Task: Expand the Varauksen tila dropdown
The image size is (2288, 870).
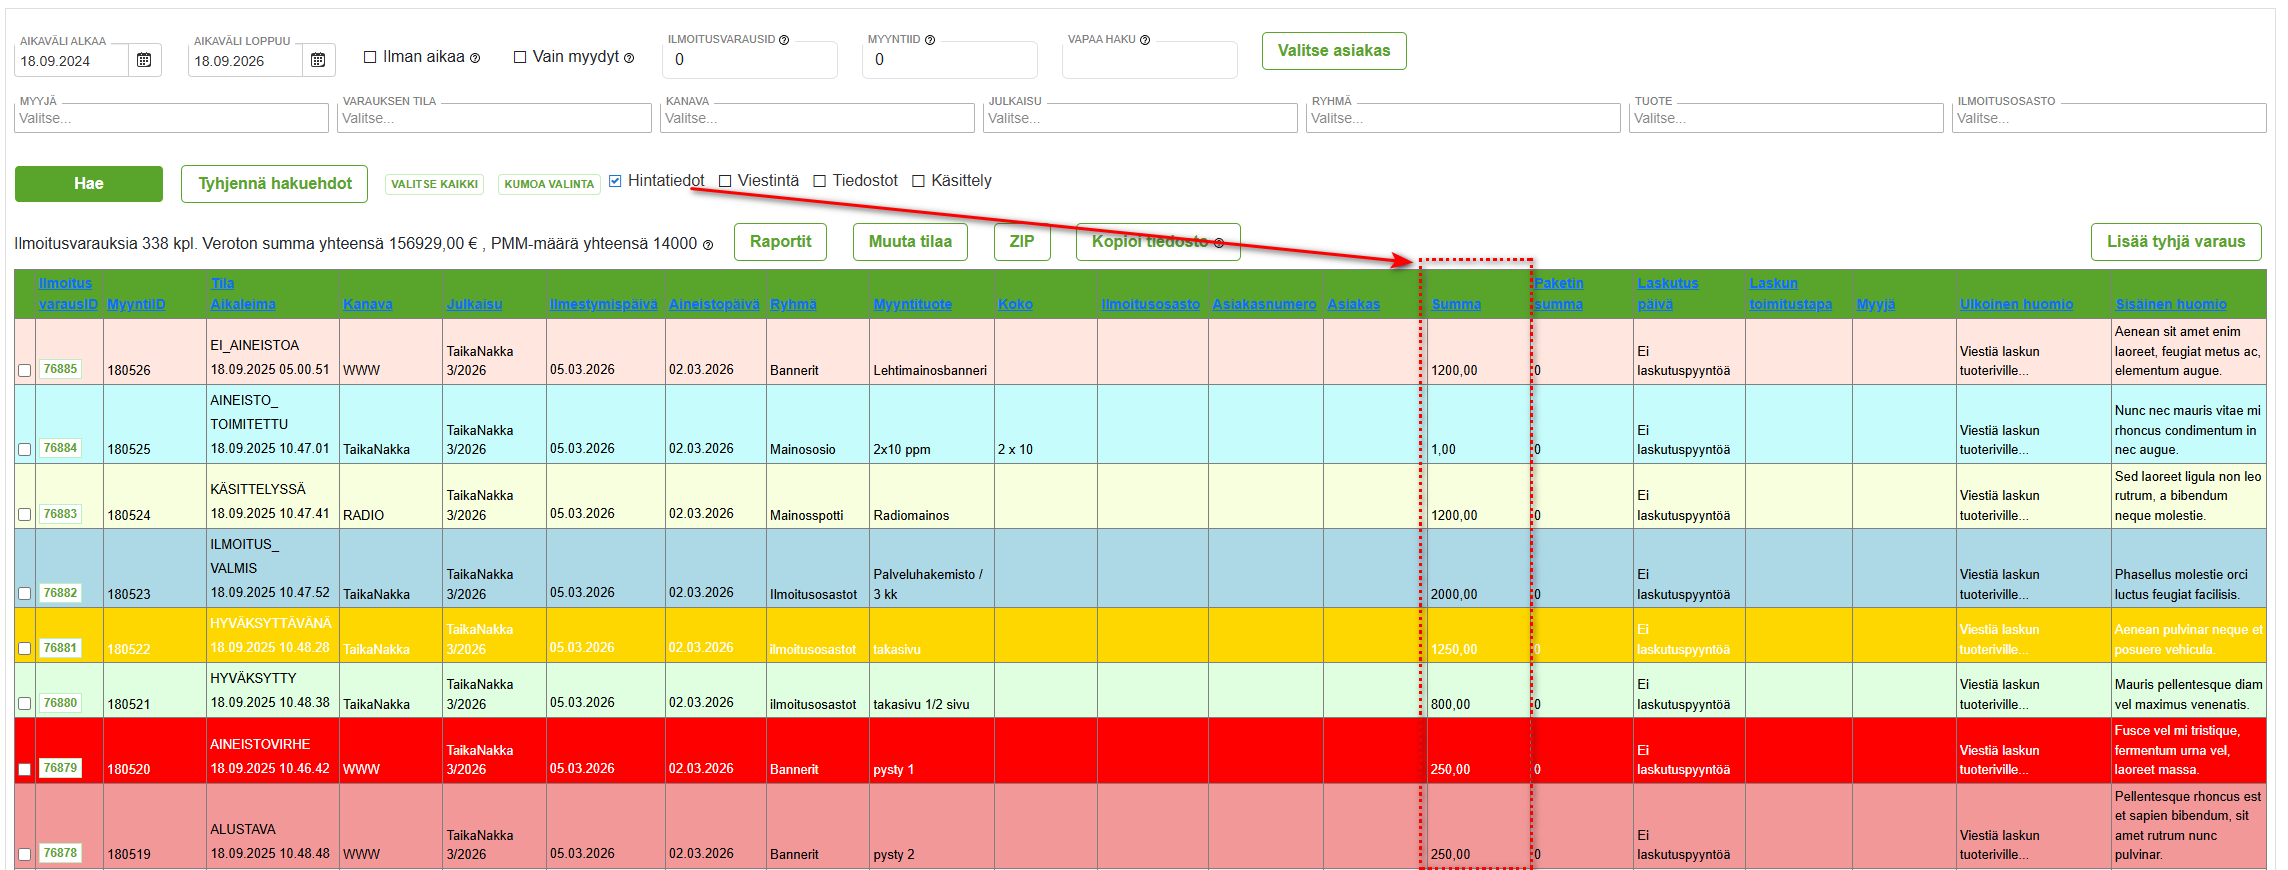Action: point(494,118)
